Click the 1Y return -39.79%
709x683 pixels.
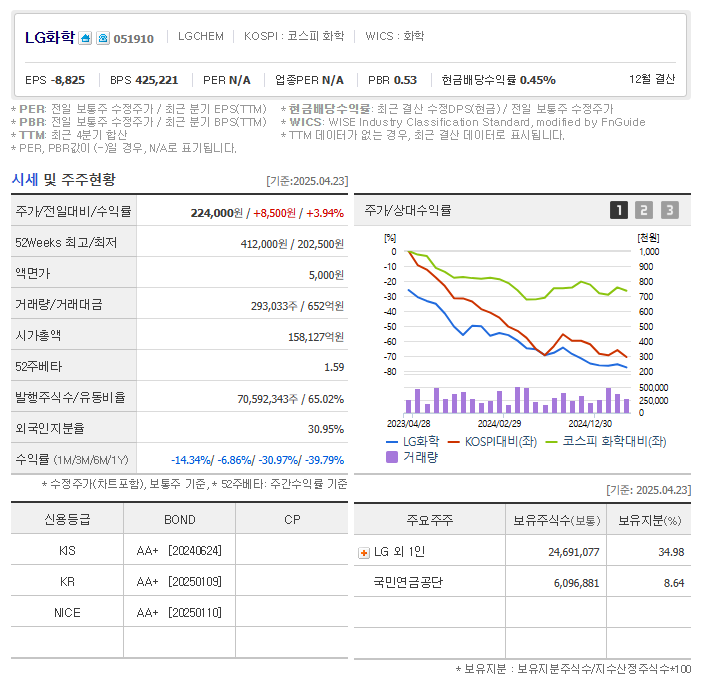(x=324, y=460)
